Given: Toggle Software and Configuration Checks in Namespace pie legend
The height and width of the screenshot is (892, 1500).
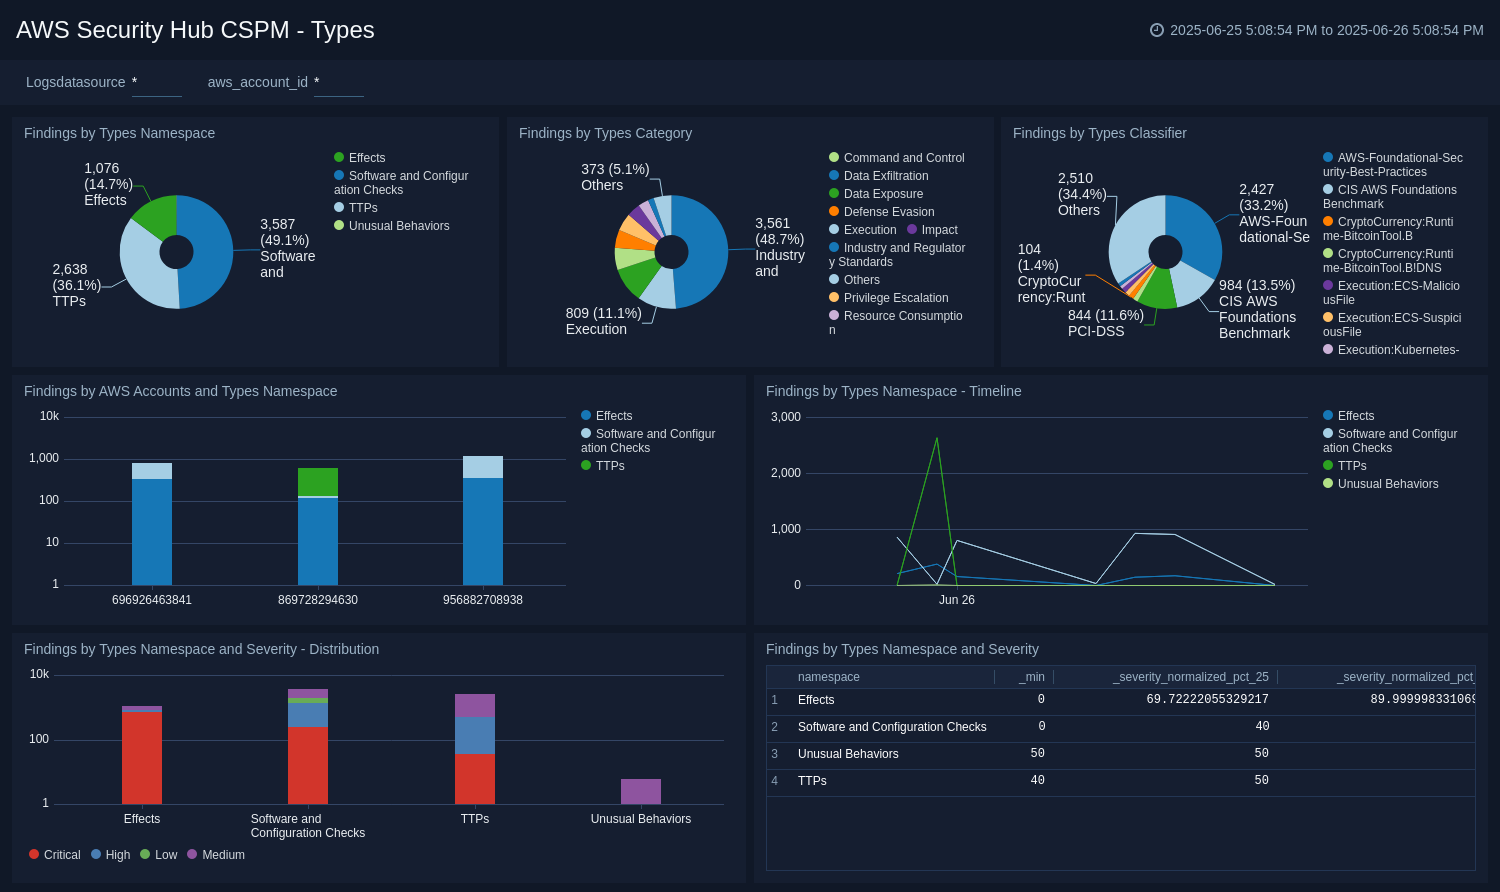Looking at the screenshot, I should (402, 183).
